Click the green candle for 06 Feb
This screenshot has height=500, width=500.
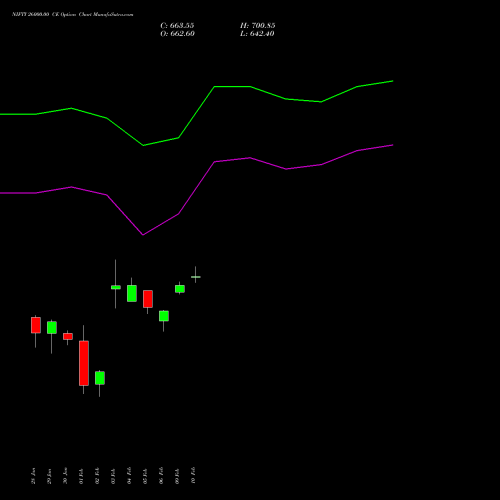pyautogui.click(x=164, y=316)
